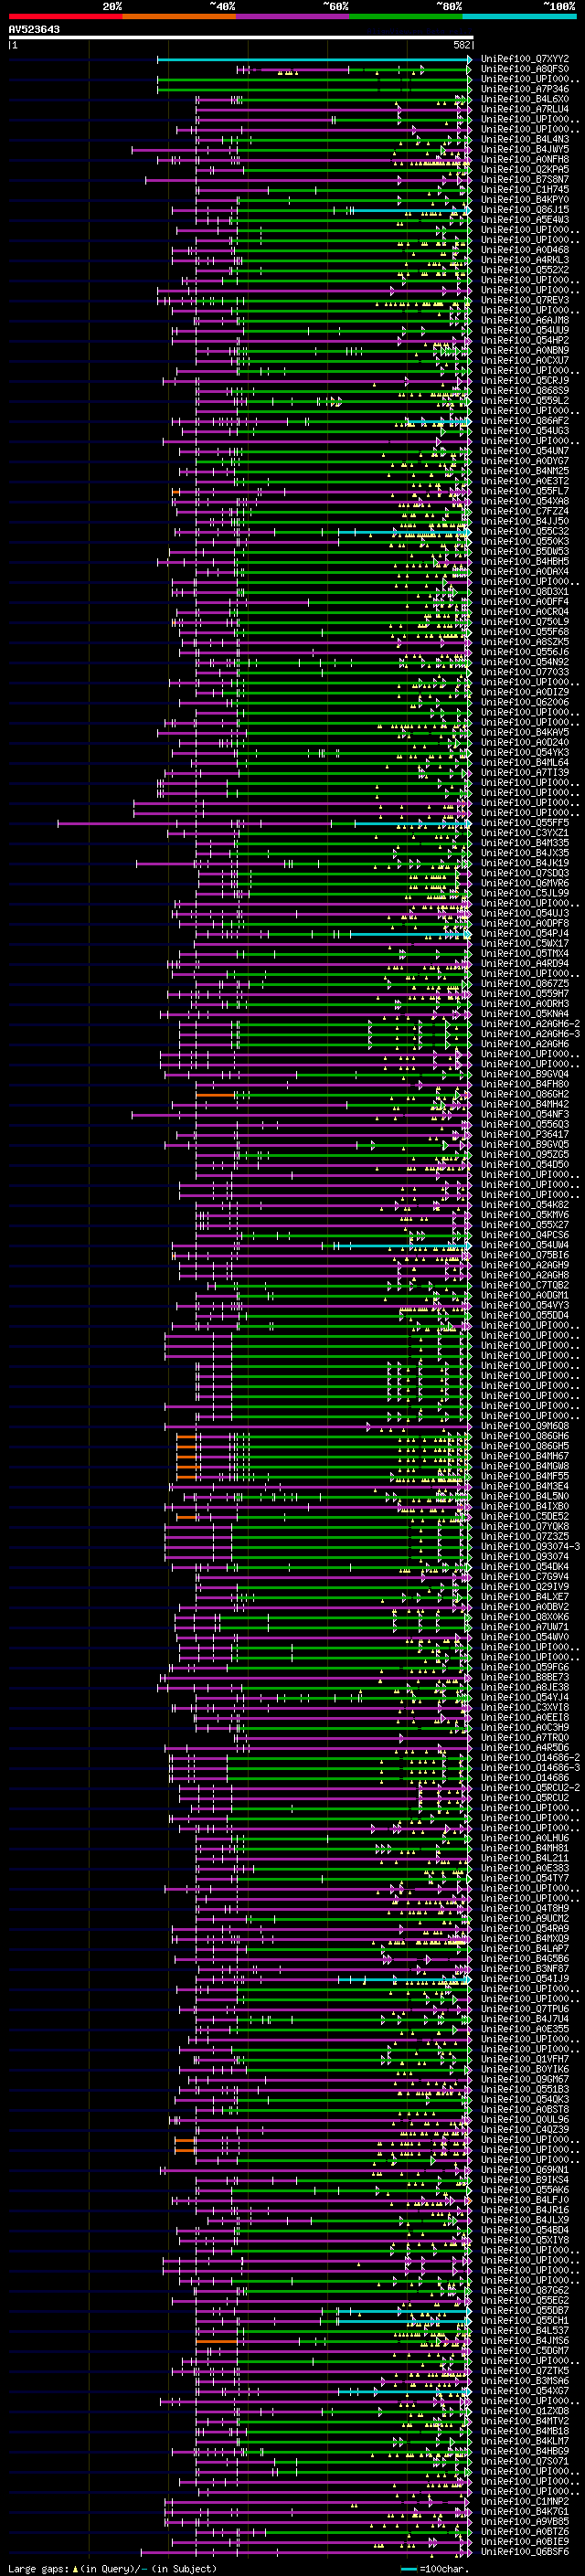Select hit label UniRef100_Q29IV9
Viewport: 585px width, 2576px height.
pyautogui.click(x=525, y=1586)
